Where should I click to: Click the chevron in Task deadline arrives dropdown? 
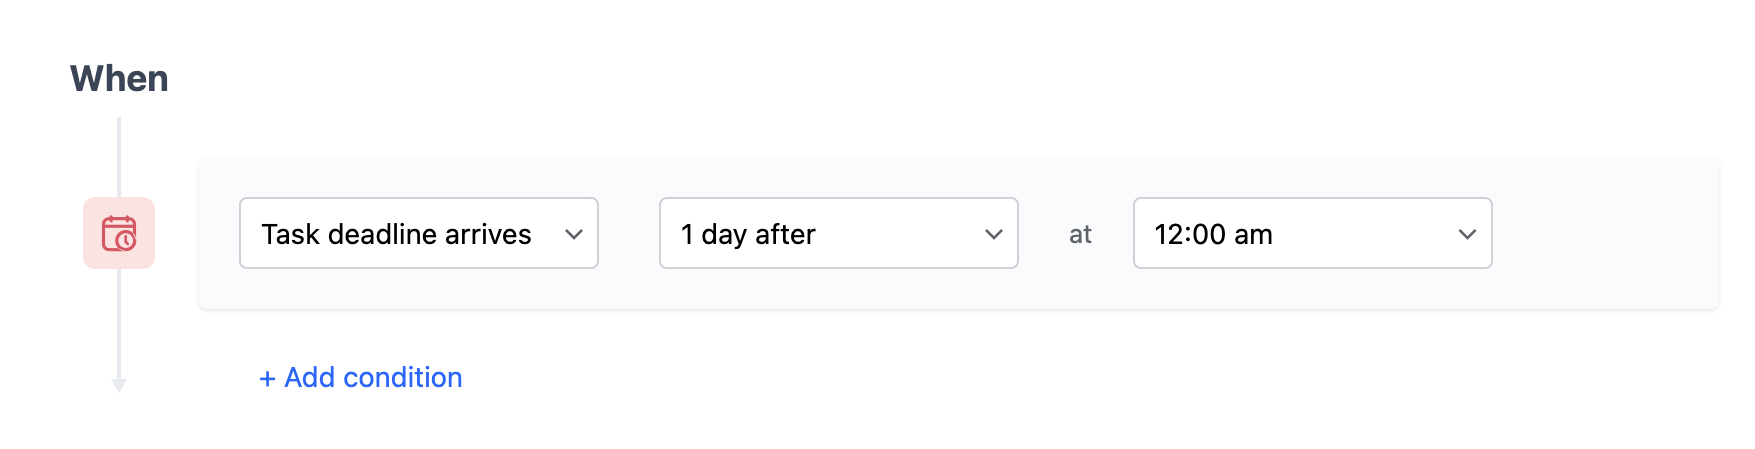574,234
